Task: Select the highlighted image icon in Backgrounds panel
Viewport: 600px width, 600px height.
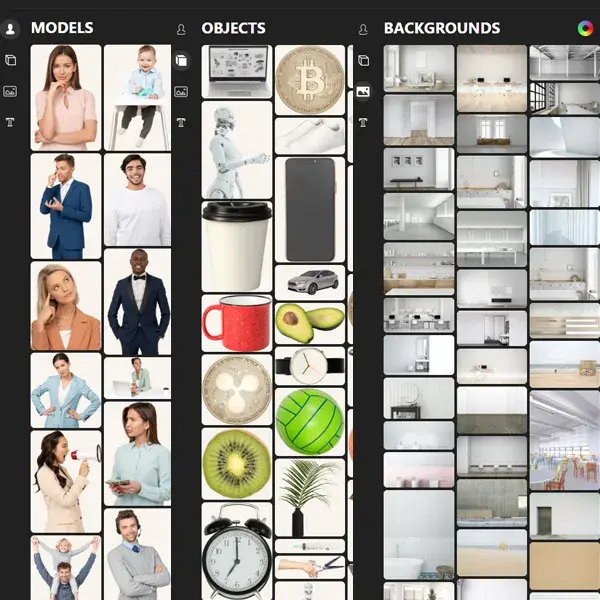Action: [363, 91]
